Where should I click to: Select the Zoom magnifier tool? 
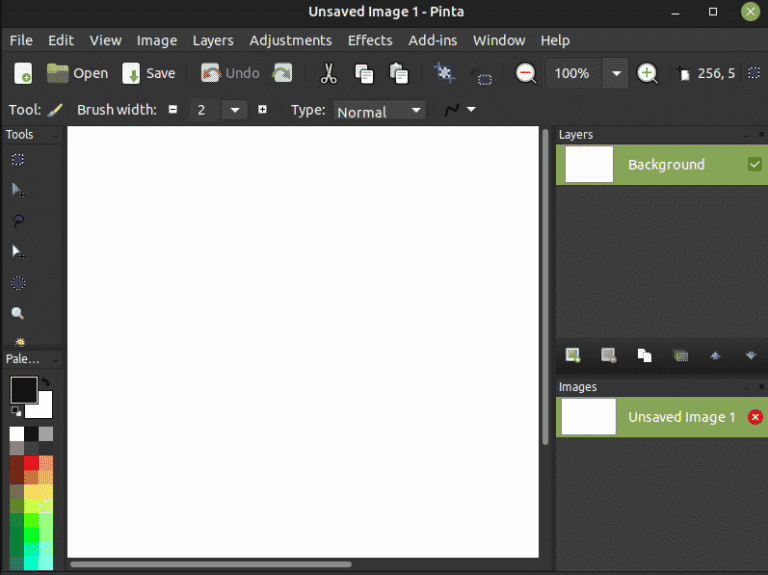[x=18, y=313]
